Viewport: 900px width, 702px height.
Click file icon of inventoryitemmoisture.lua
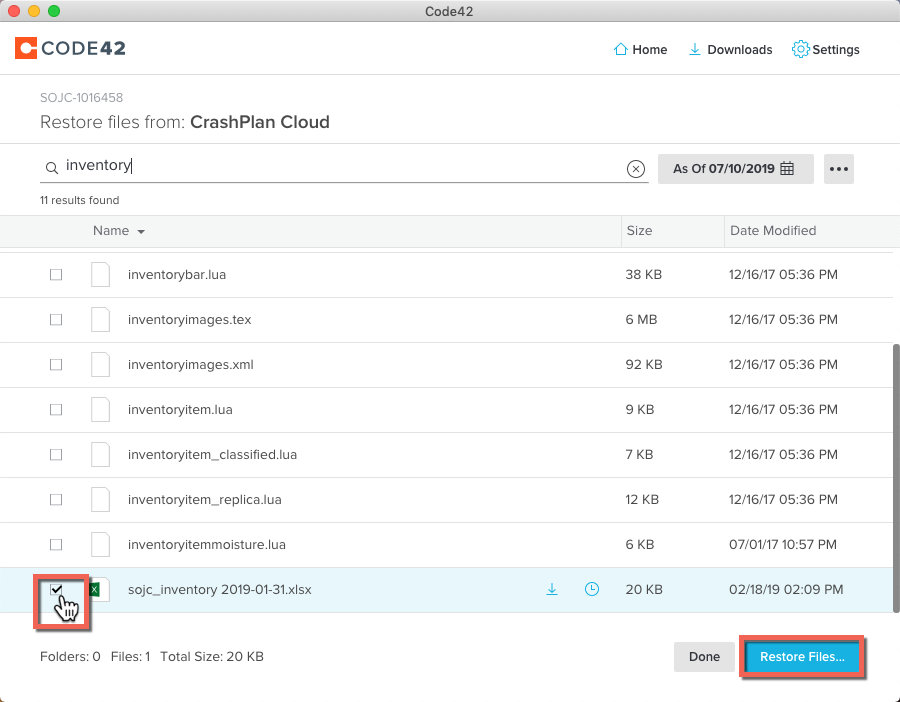100,544
